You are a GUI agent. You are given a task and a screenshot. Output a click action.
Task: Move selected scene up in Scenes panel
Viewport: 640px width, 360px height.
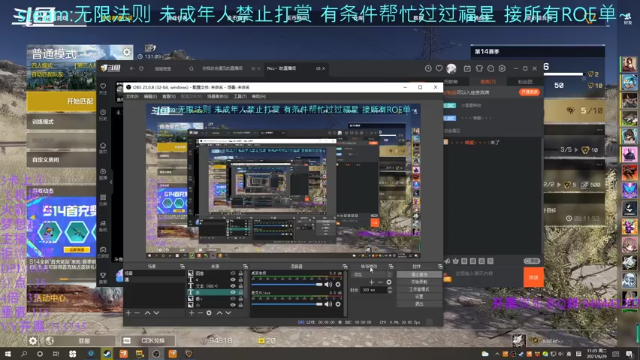pos(147,313)
